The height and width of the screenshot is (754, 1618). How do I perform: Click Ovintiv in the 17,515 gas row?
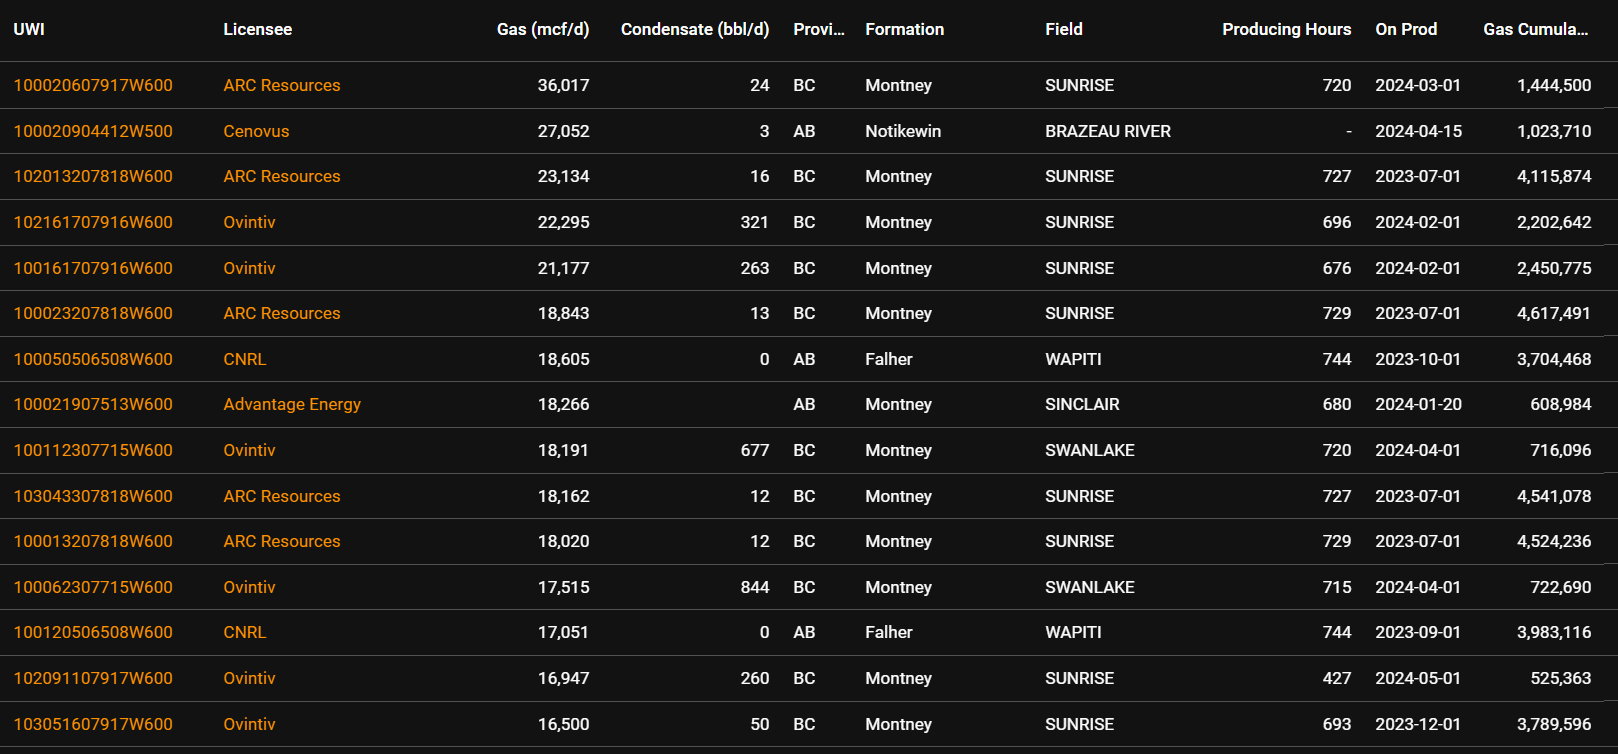249,587
